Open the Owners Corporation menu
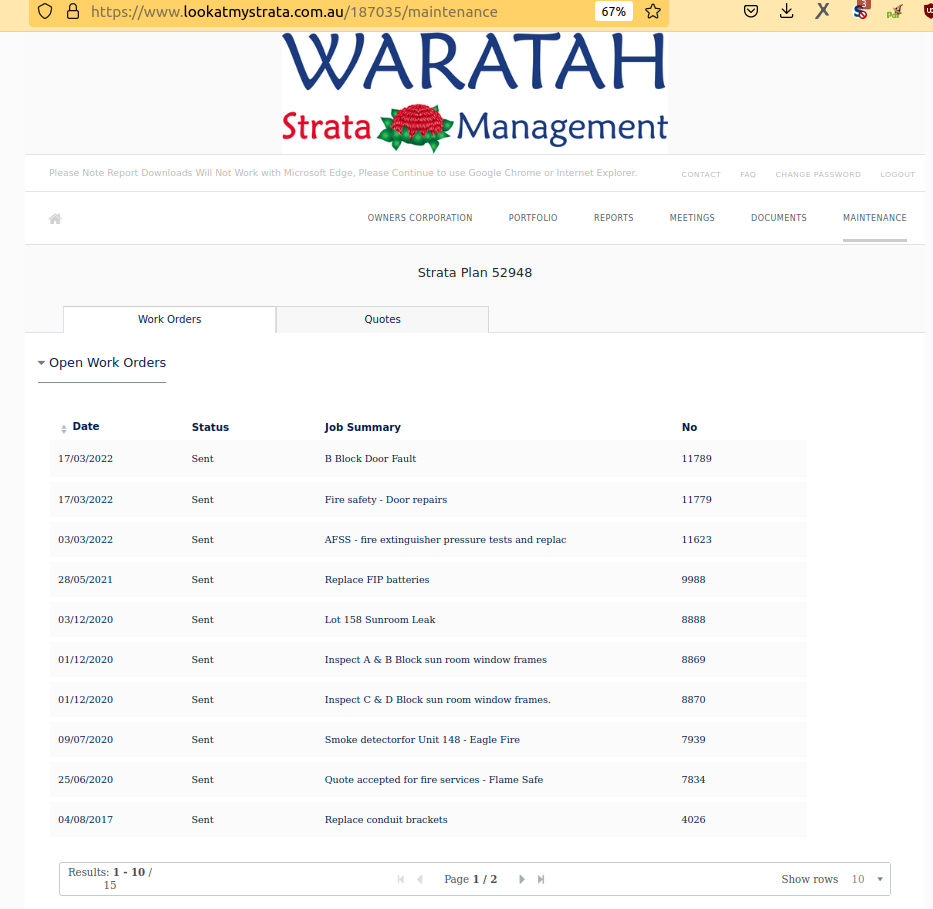Image resolution: width=933 pixels, height=909 pixels. [x=420, y=218]
